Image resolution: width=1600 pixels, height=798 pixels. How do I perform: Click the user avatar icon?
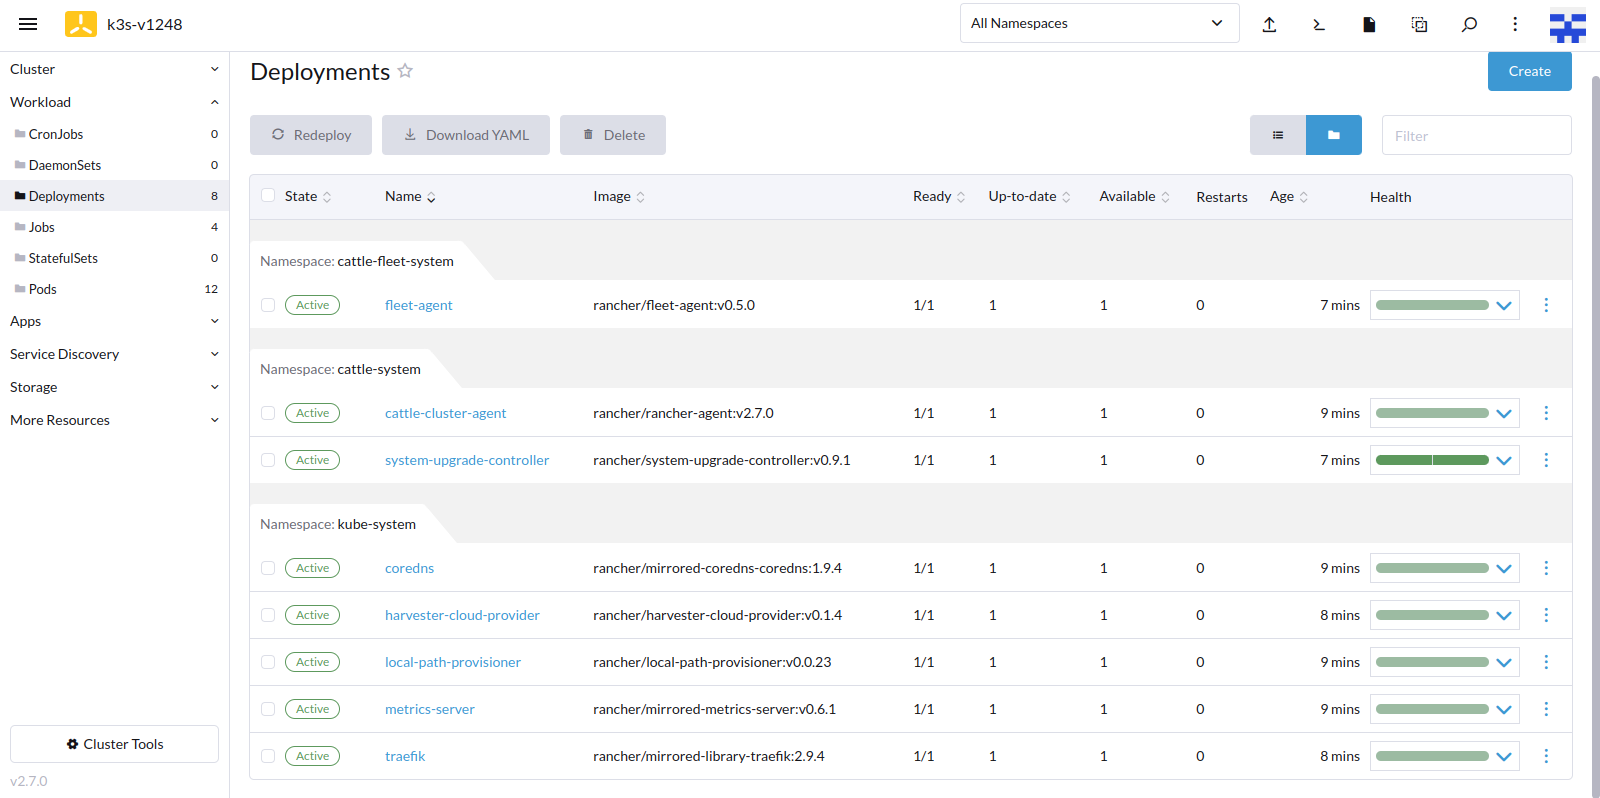(x=1568, y=25)
